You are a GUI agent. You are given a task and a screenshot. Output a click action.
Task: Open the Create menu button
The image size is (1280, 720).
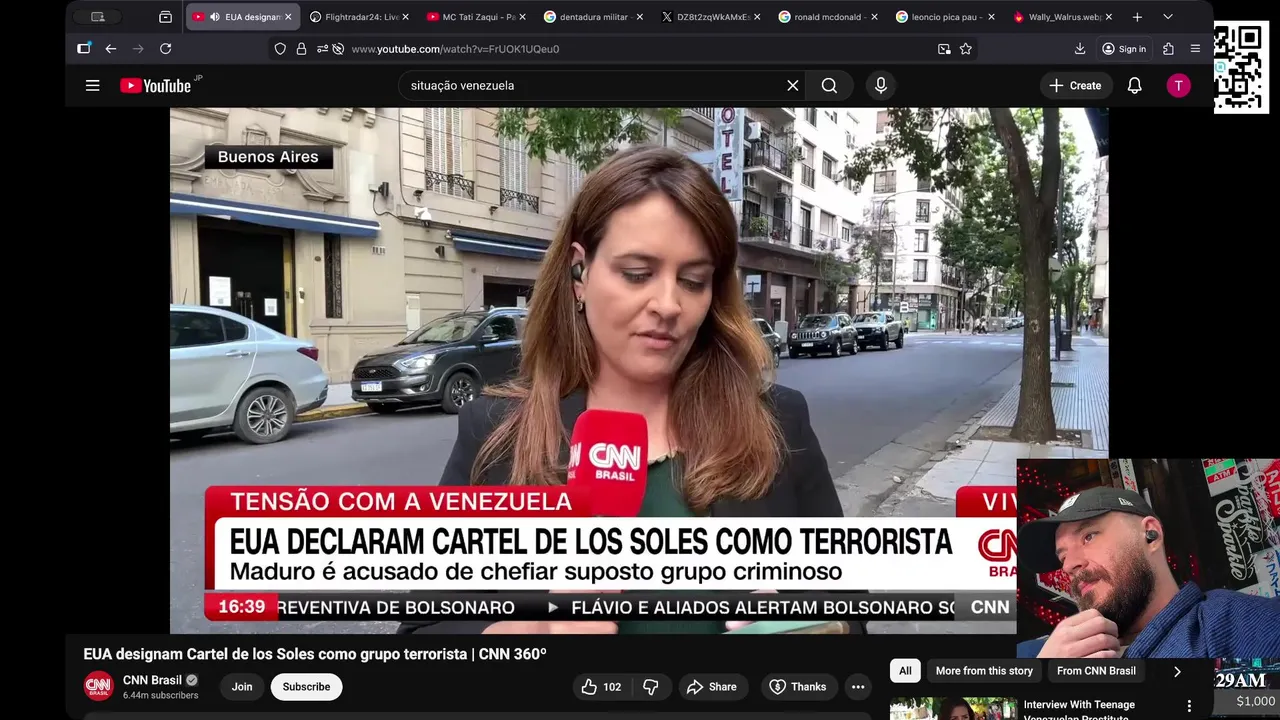[x=1075, y=86]
